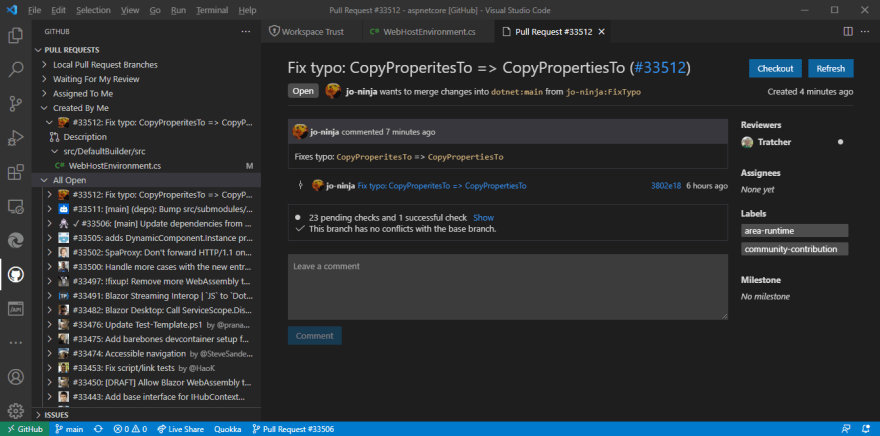Click jo-ninja avatar beside Open badge
This screenshot has width=880, height=436.
coord(333,91)
